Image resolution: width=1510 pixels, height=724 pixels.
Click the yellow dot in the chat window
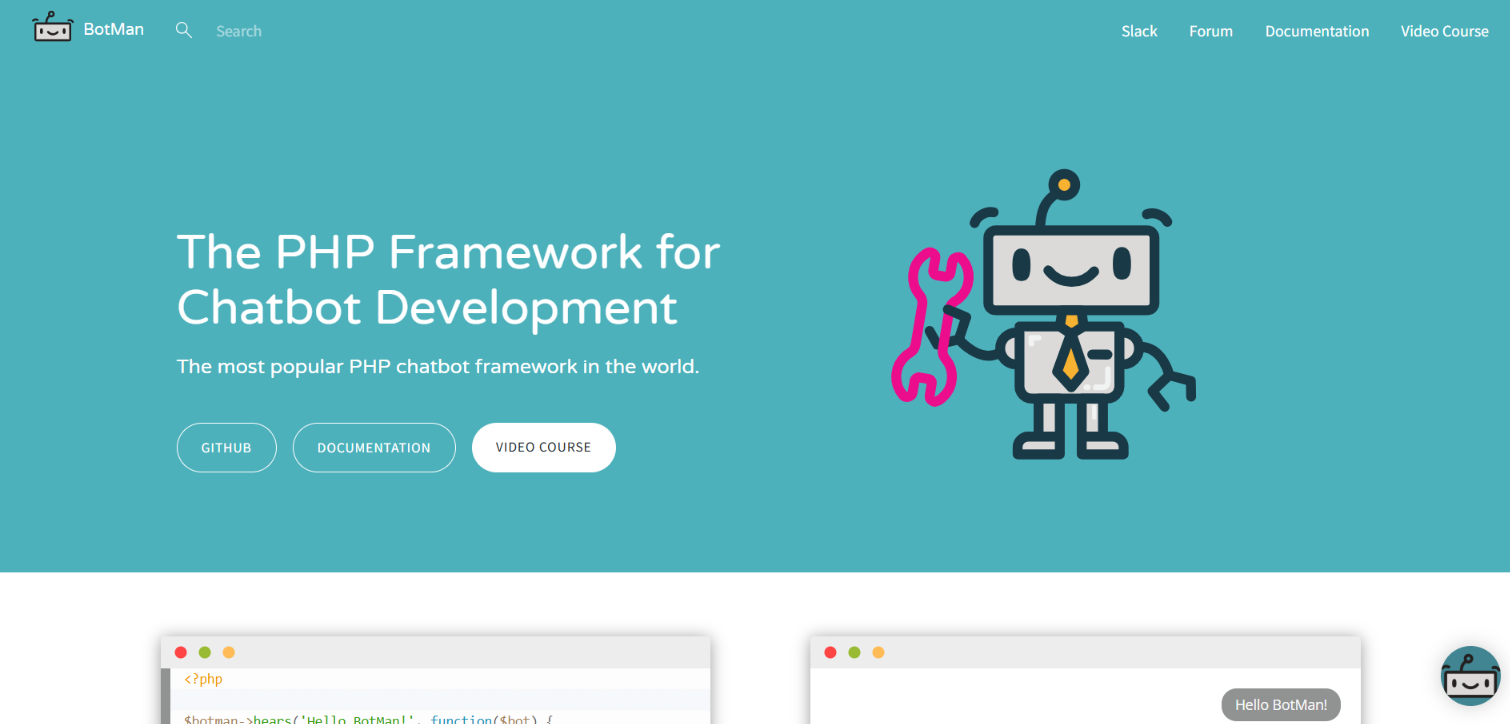pyautogui.click(x=878, y=652)
